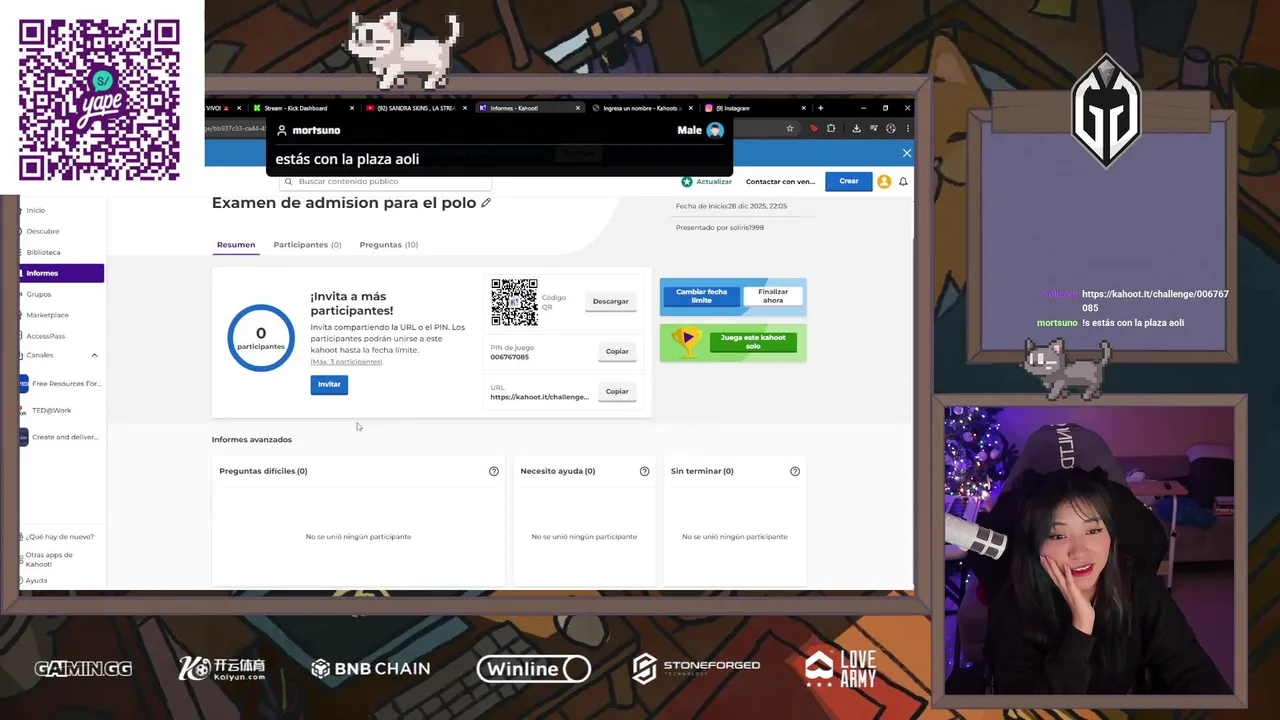Dismiss the blue banner with its X
This screenshot has width=1280, height=720.
[x=906, y=153]
